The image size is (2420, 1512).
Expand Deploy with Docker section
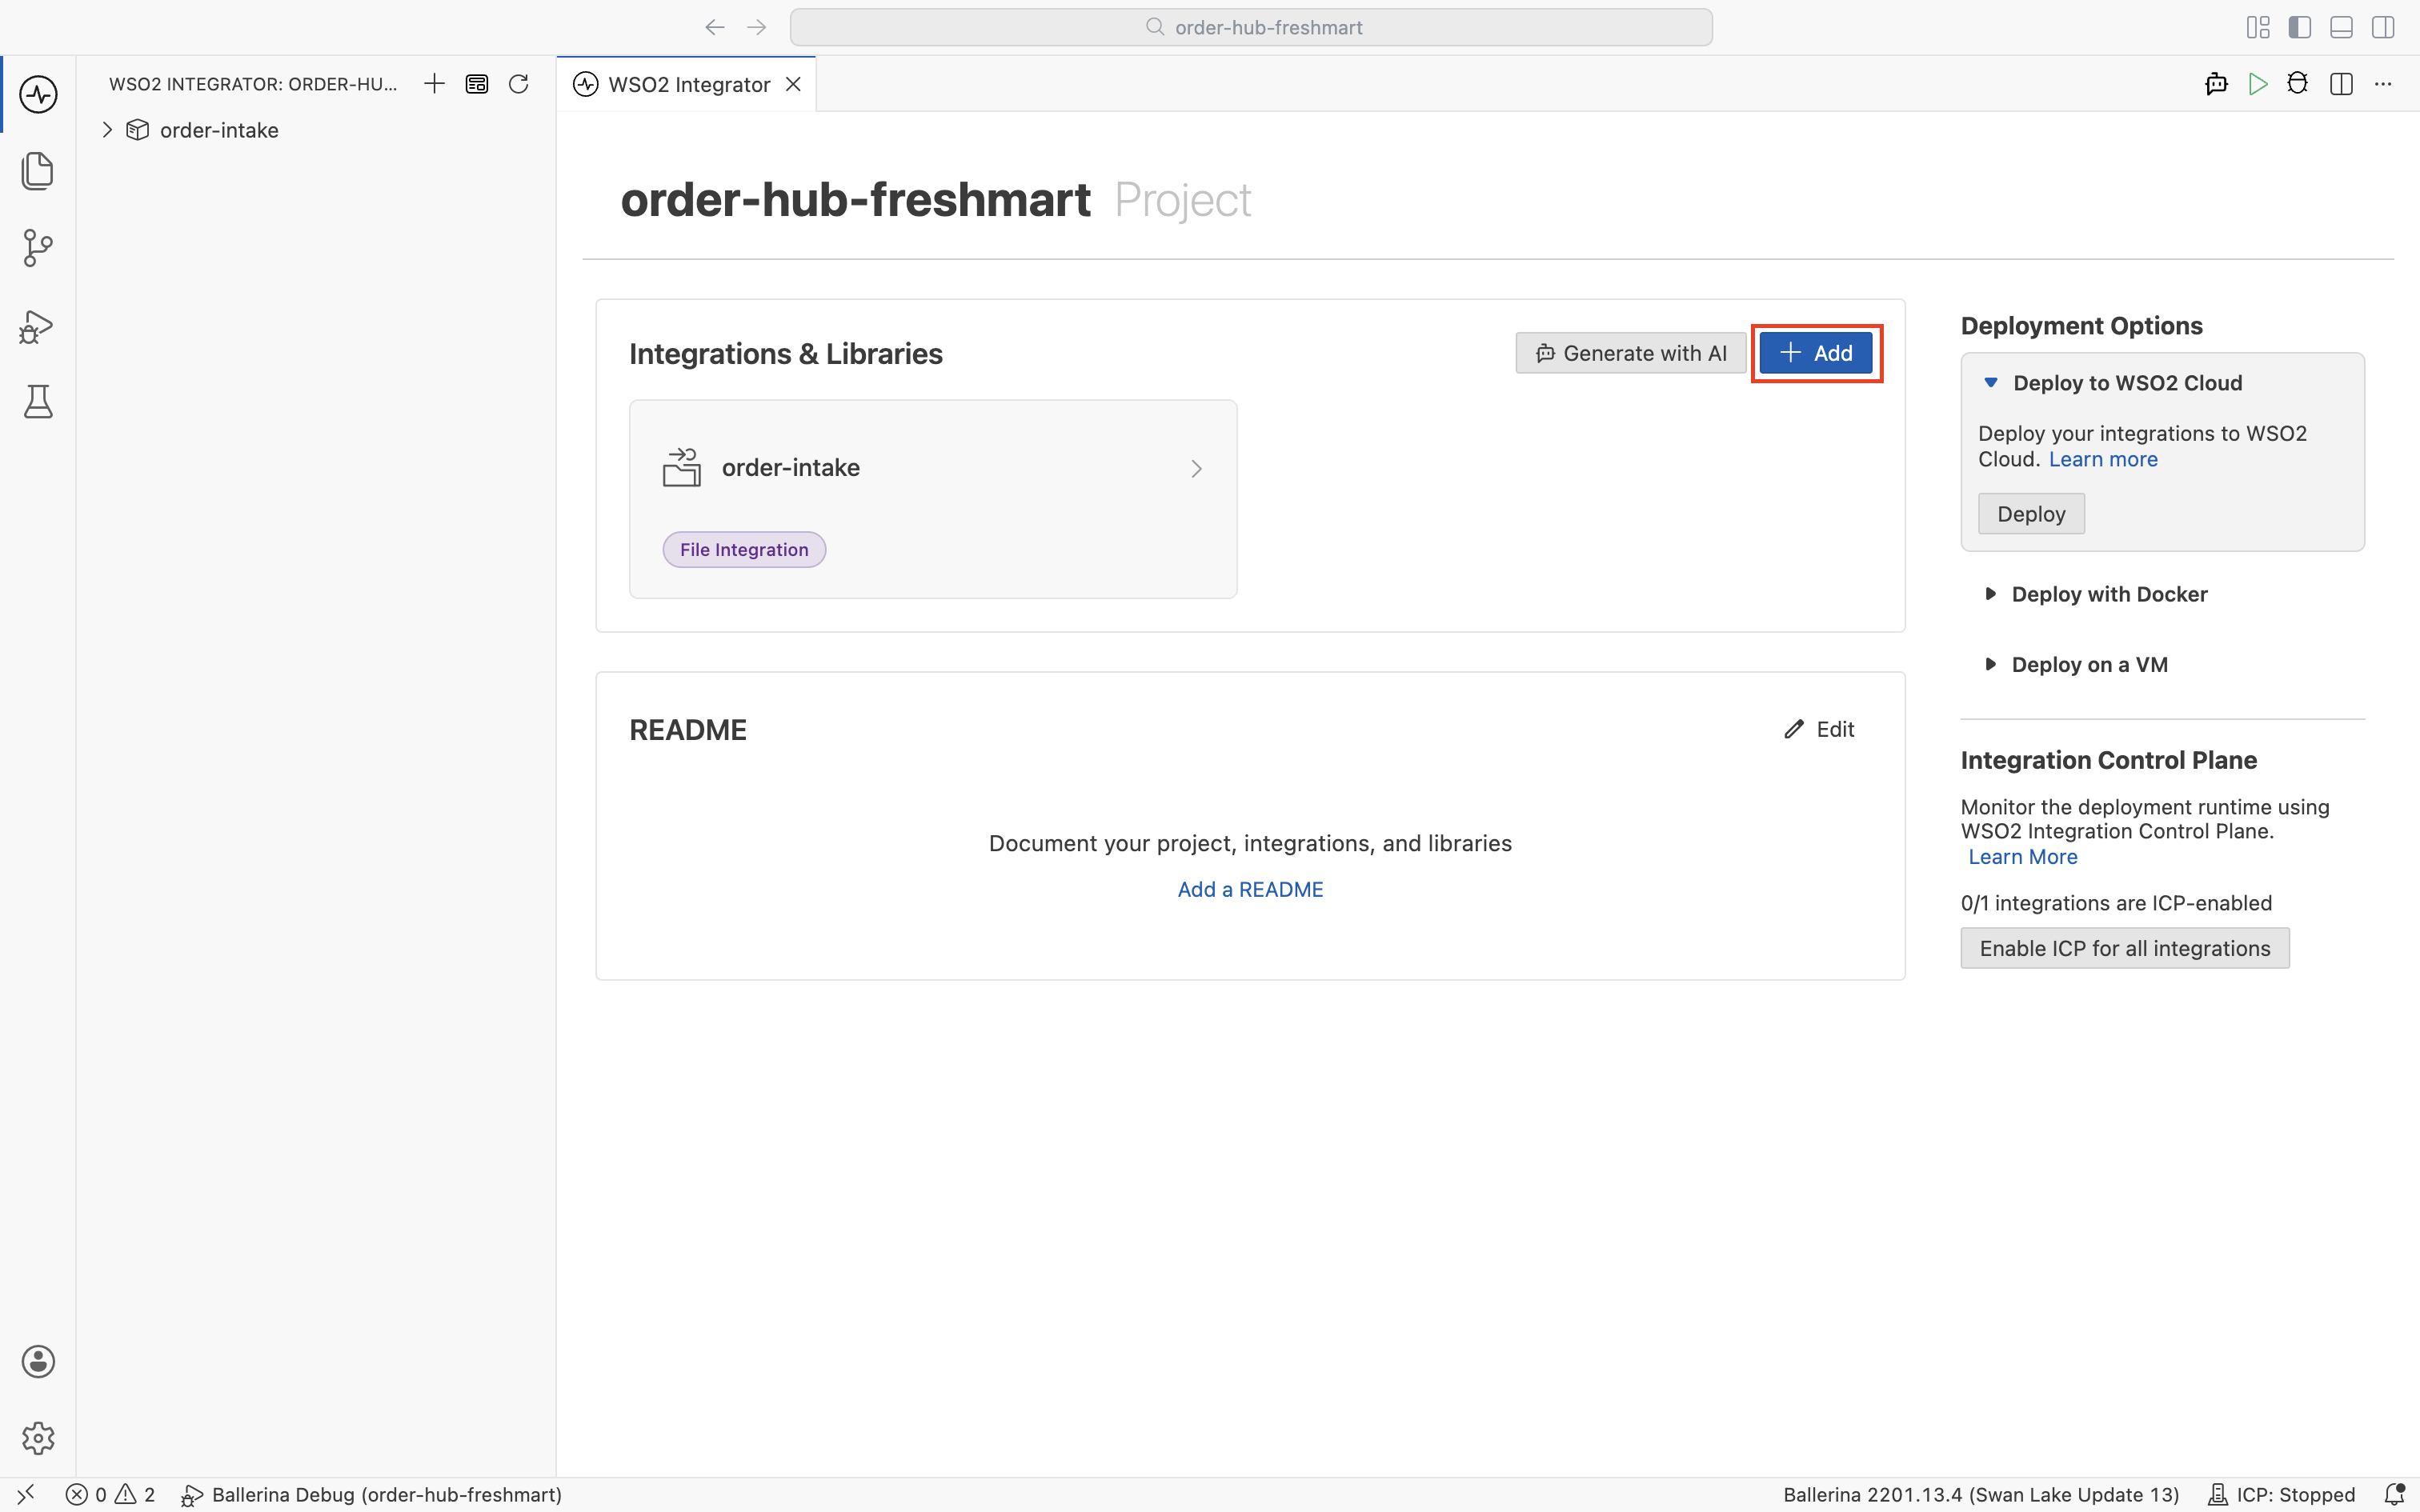coord(1990,594)
